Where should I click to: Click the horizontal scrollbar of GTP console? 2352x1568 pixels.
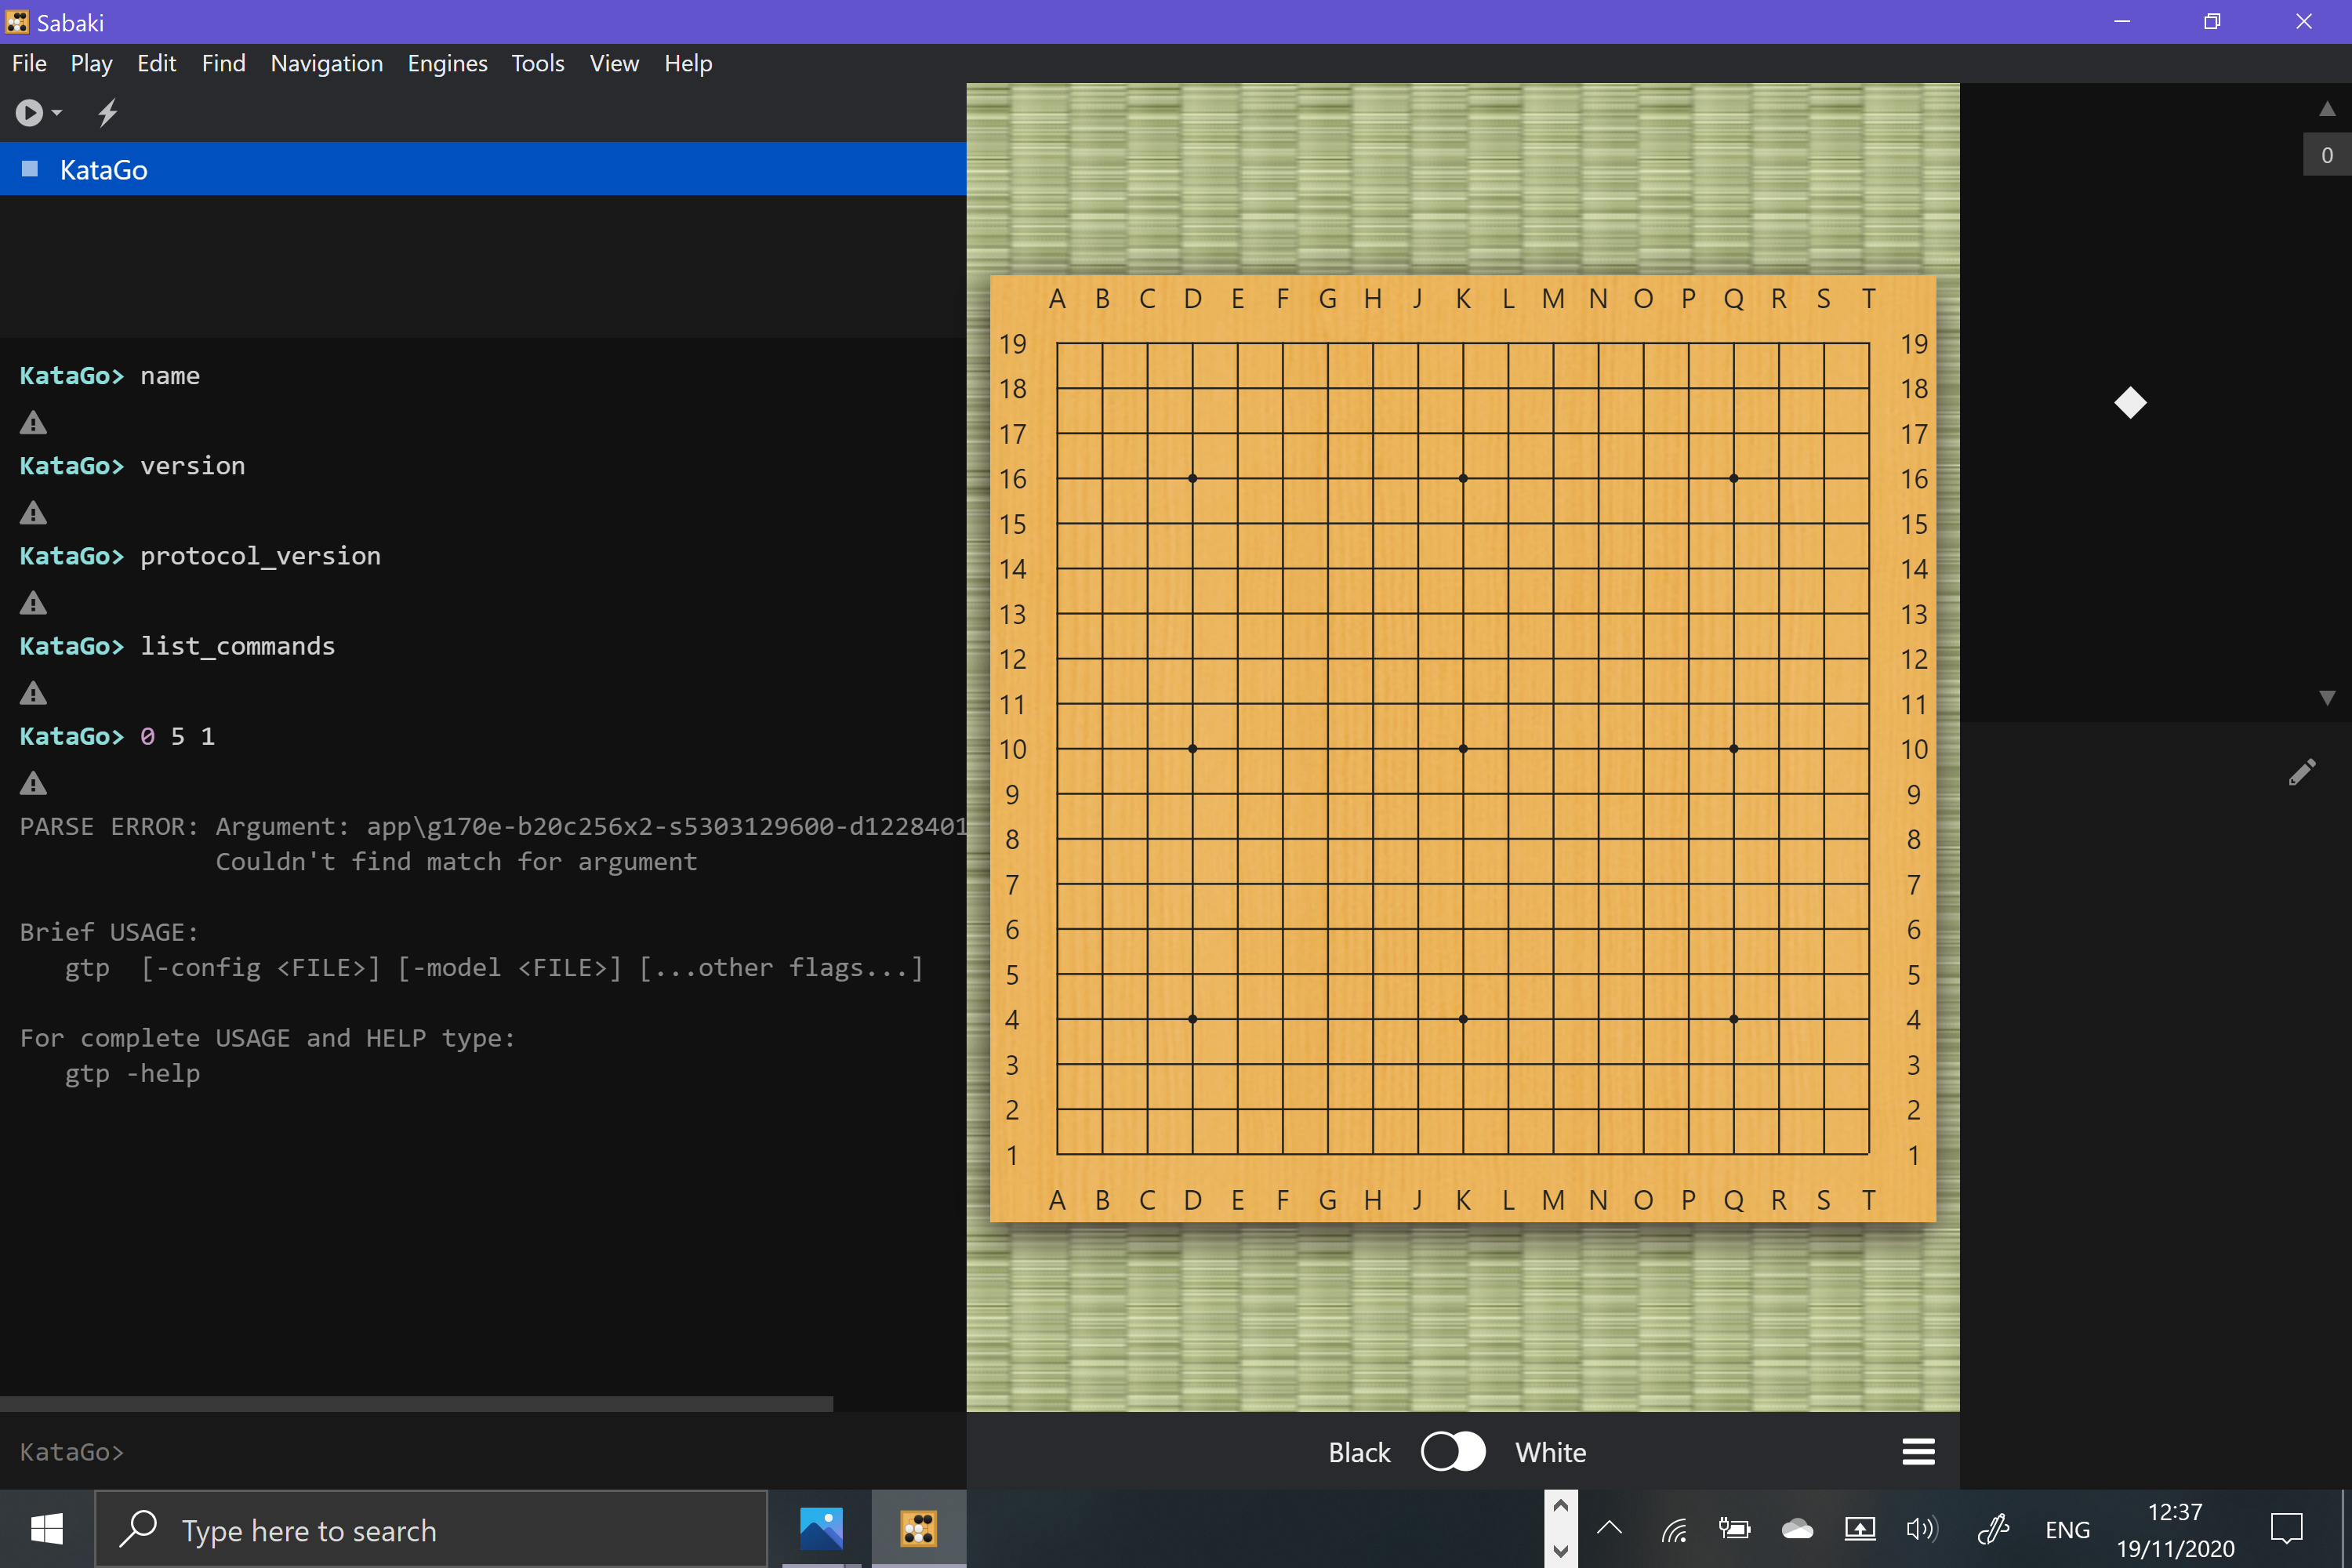[x=416, y=1404]
